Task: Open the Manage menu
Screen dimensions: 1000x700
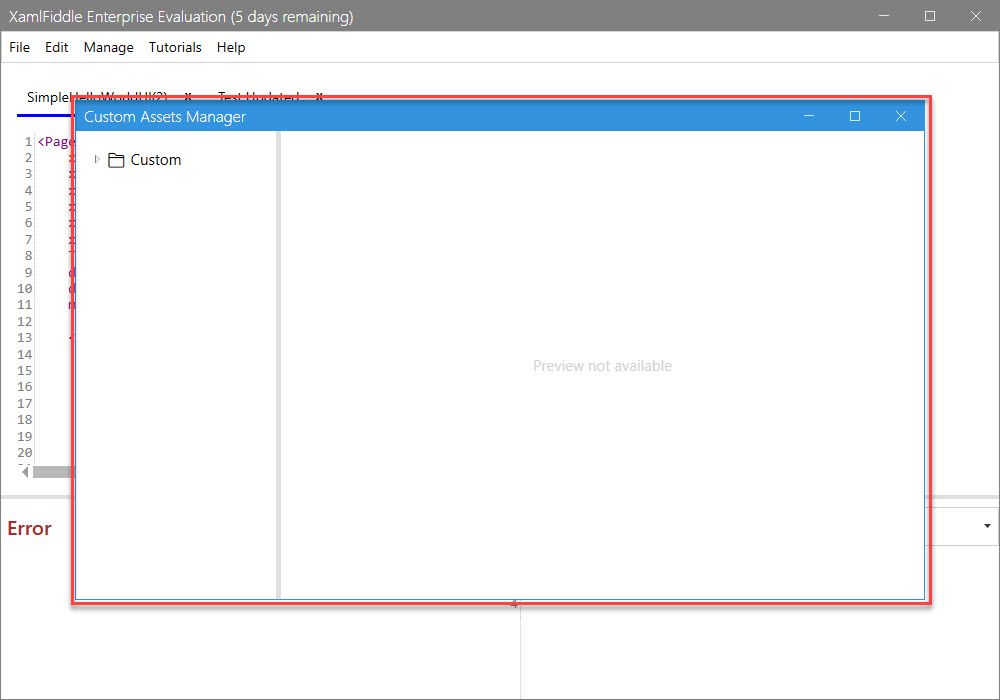Action: point(108,47)
